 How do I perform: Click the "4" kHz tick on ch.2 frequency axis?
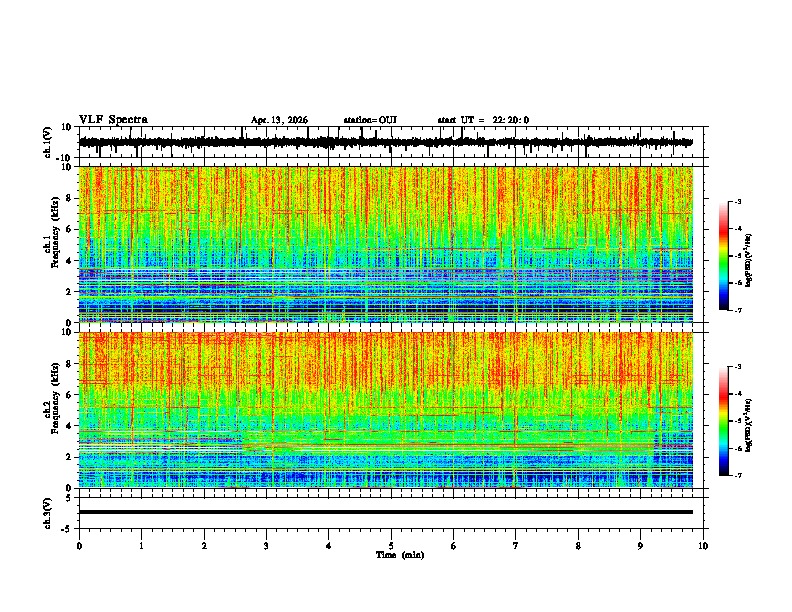click(x=69, y=426)
